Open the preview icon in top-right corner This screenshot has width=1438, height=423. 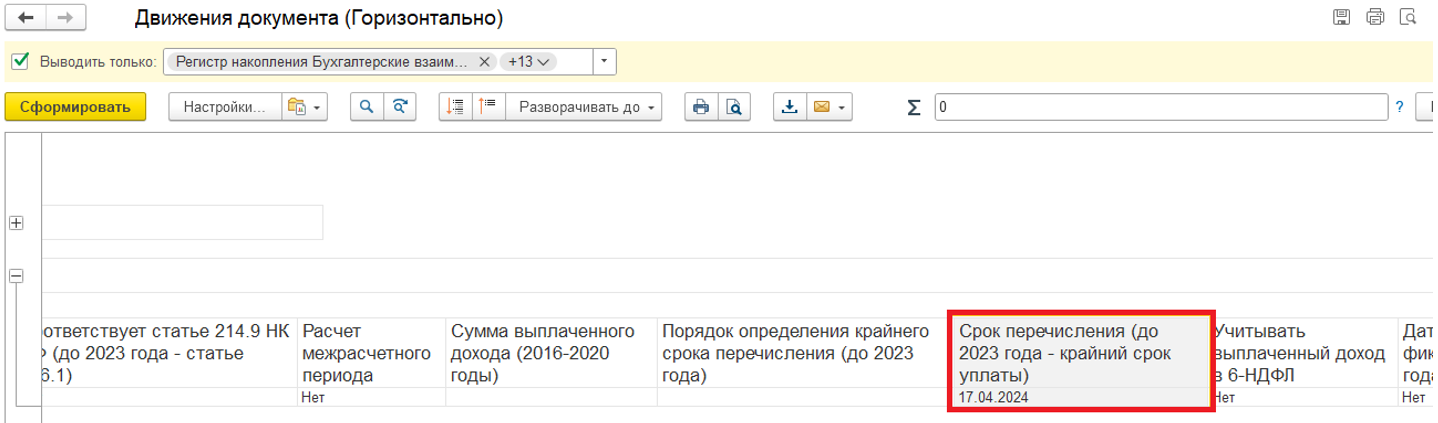1408,17
